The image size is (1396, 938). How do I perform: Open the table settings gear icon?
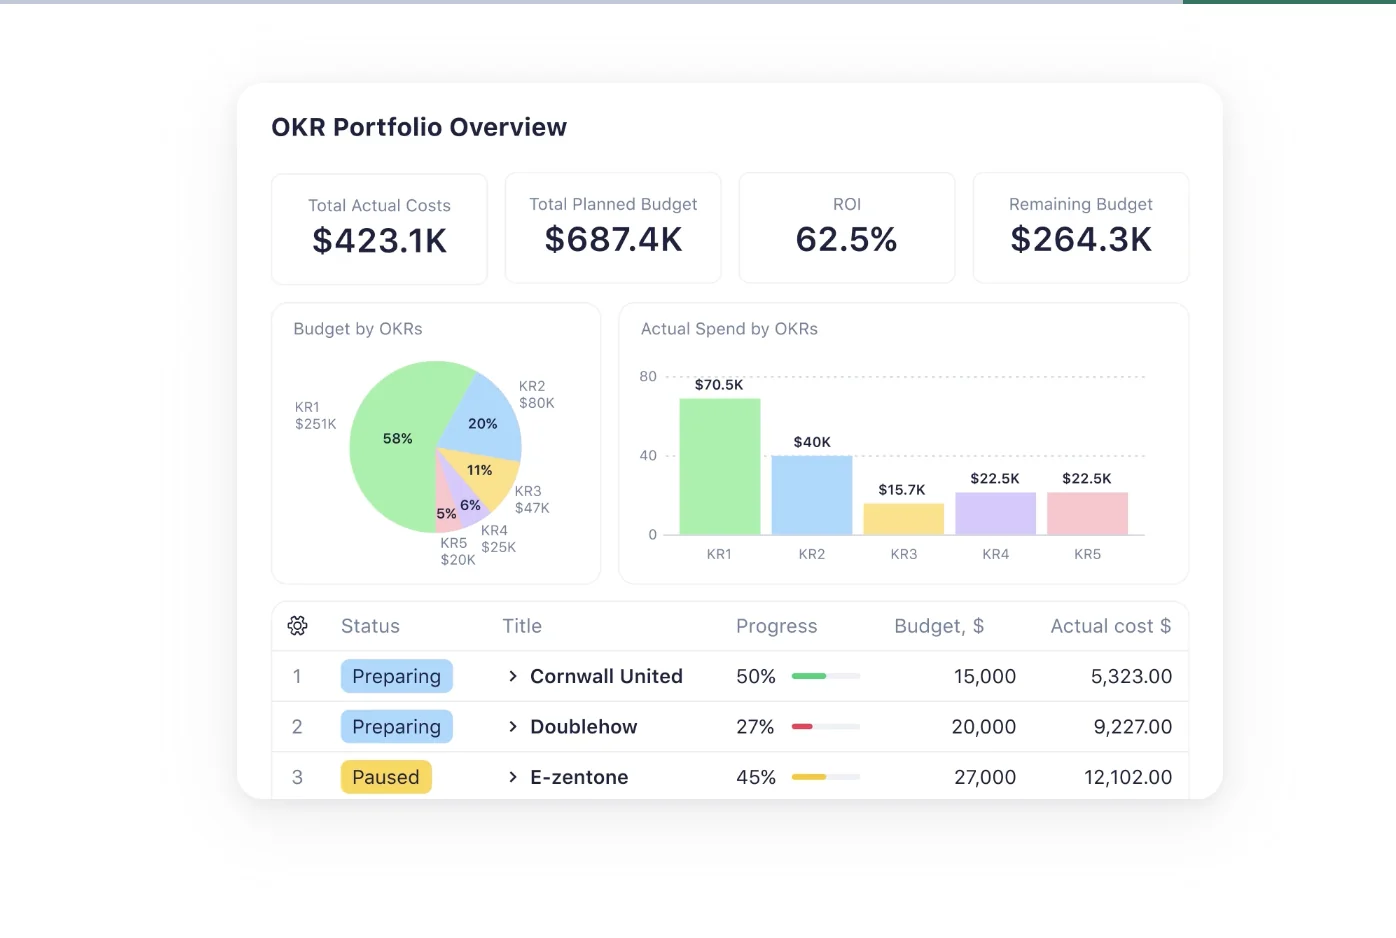click(x=297, y=626)
